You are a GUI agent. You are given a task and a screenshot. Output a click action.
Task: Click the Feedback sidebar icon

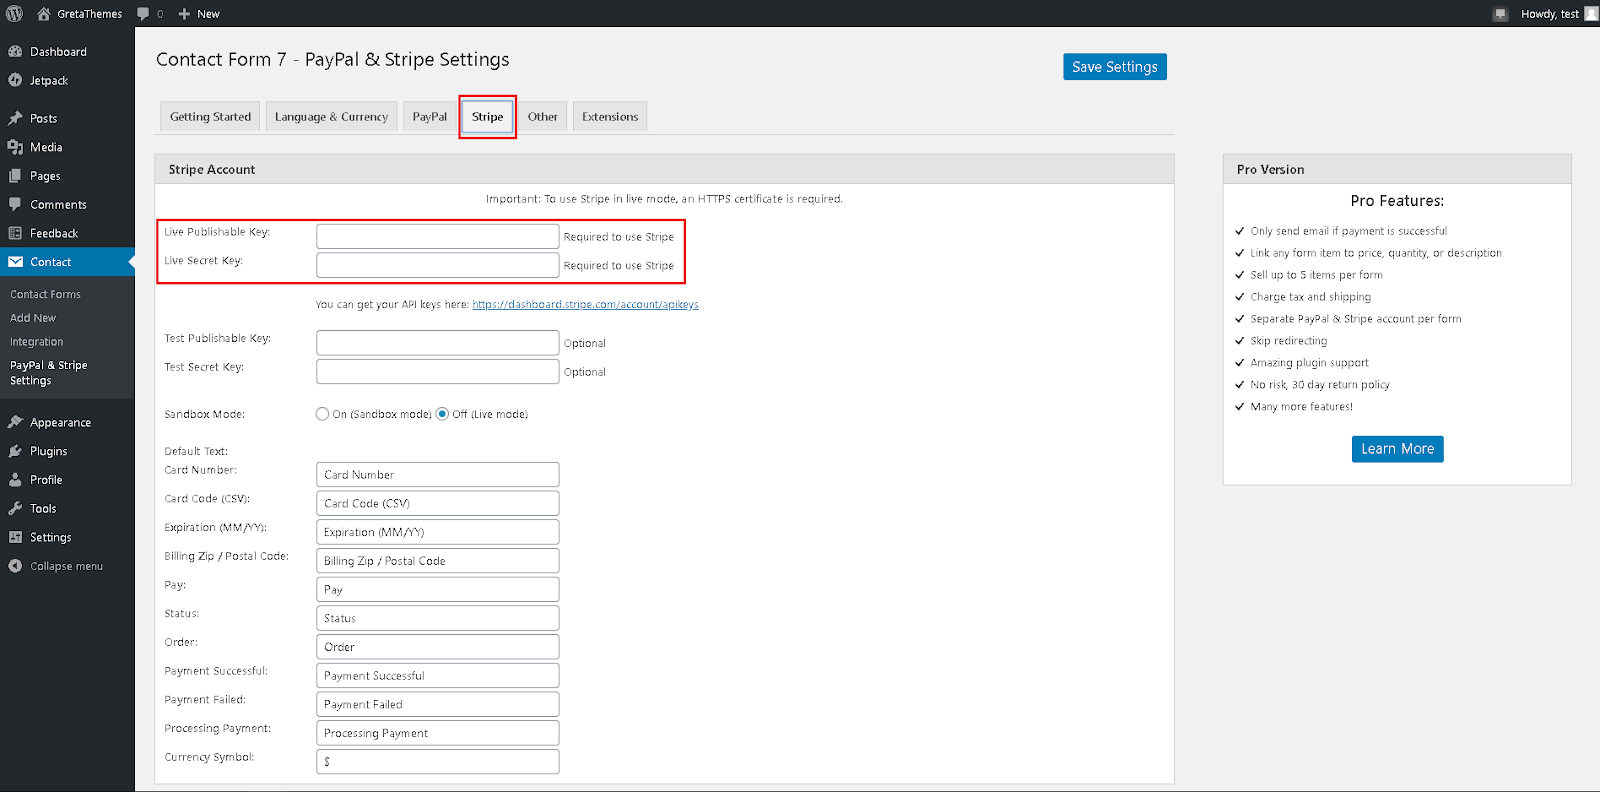click(x=15, y=233)
